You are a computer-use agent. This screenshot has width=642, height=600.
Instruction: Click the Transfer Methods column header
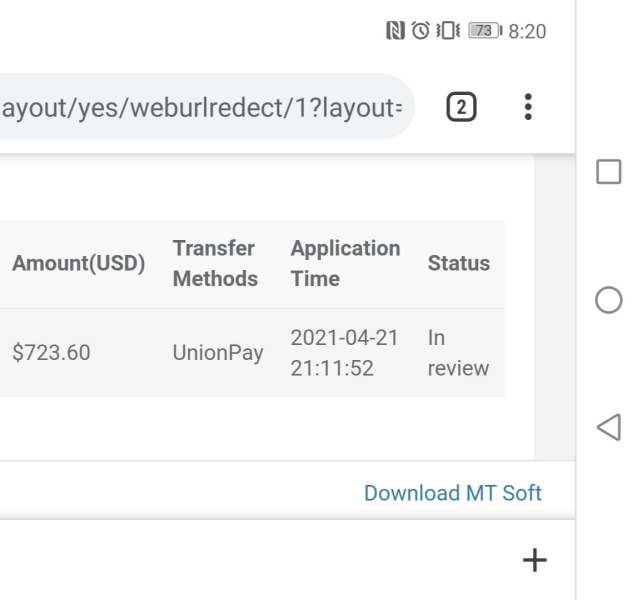(x=215, y=264)
